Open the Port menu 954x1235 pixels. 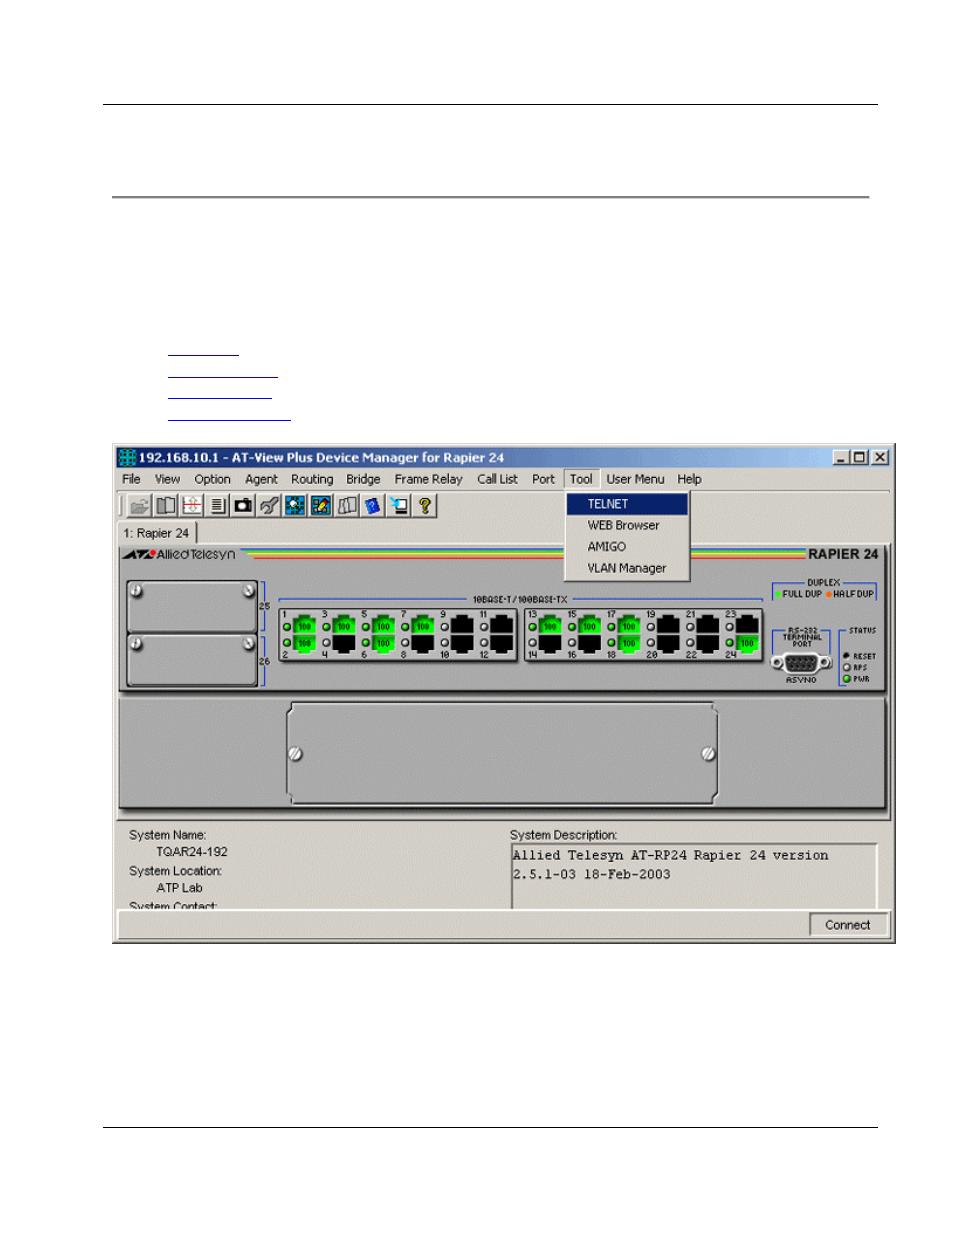point(544,479)
